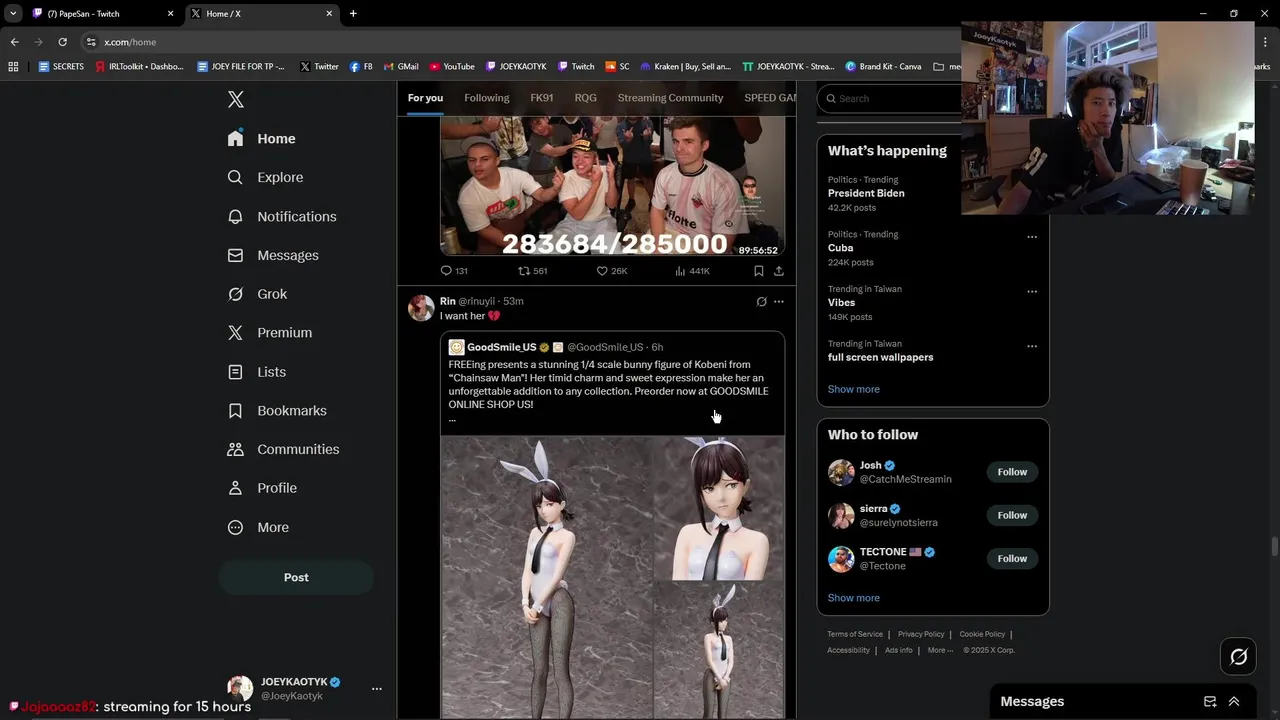Switch to Following tab
Image resolution: width=1280 pixels, height=720 pixels.
(x=487, y=98)
